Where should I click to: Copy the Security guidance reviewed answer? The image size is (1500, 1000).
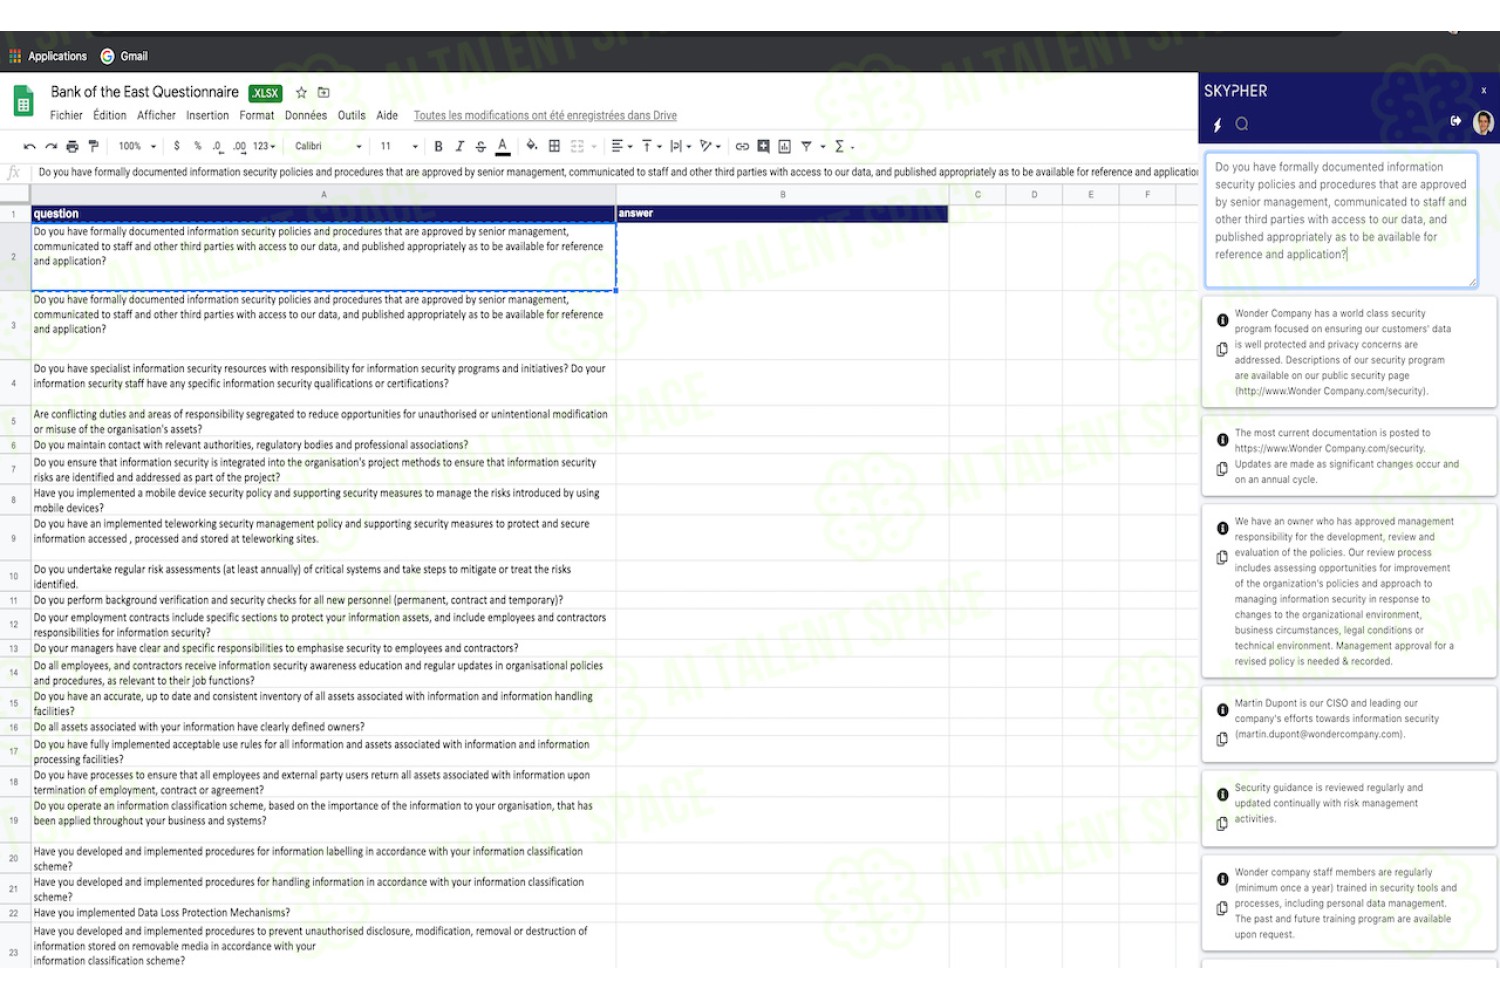(1222, 824)
